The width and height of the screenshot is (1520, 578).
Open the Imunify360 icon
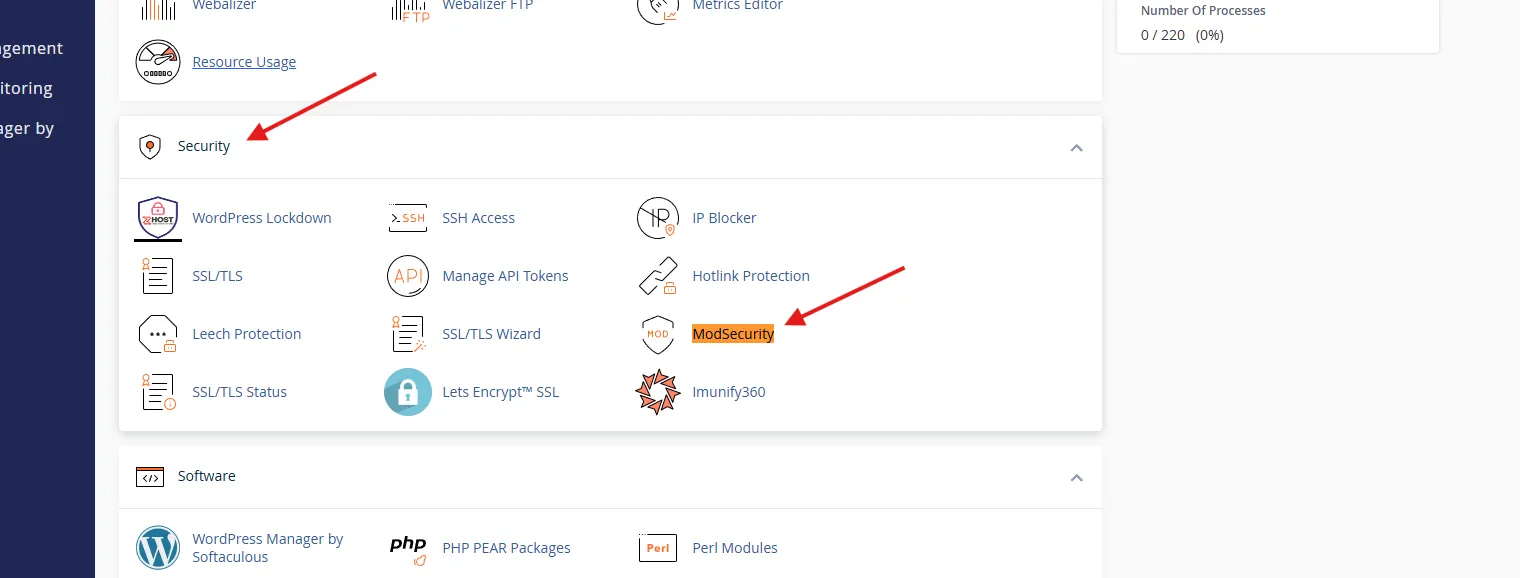[x=658, y=392]
